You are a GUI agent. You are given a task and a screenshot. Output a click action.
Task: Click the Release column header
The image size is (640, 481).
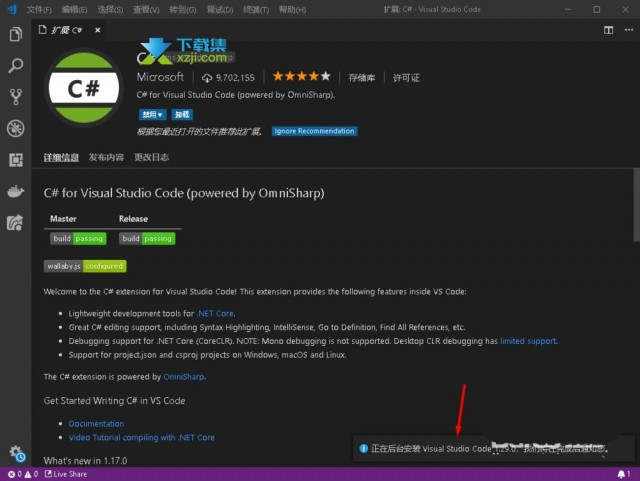[133, 219]
